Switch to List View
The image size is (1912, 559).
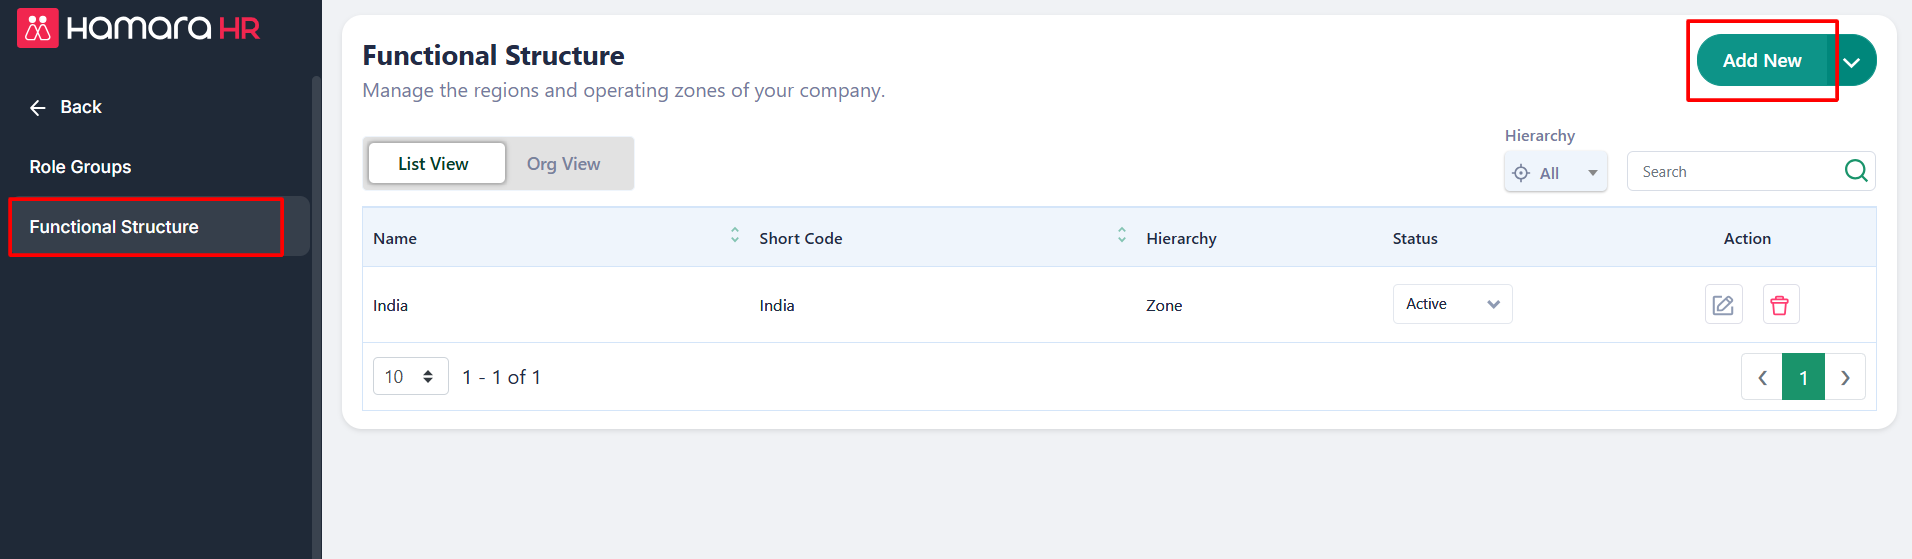[433, 164]
